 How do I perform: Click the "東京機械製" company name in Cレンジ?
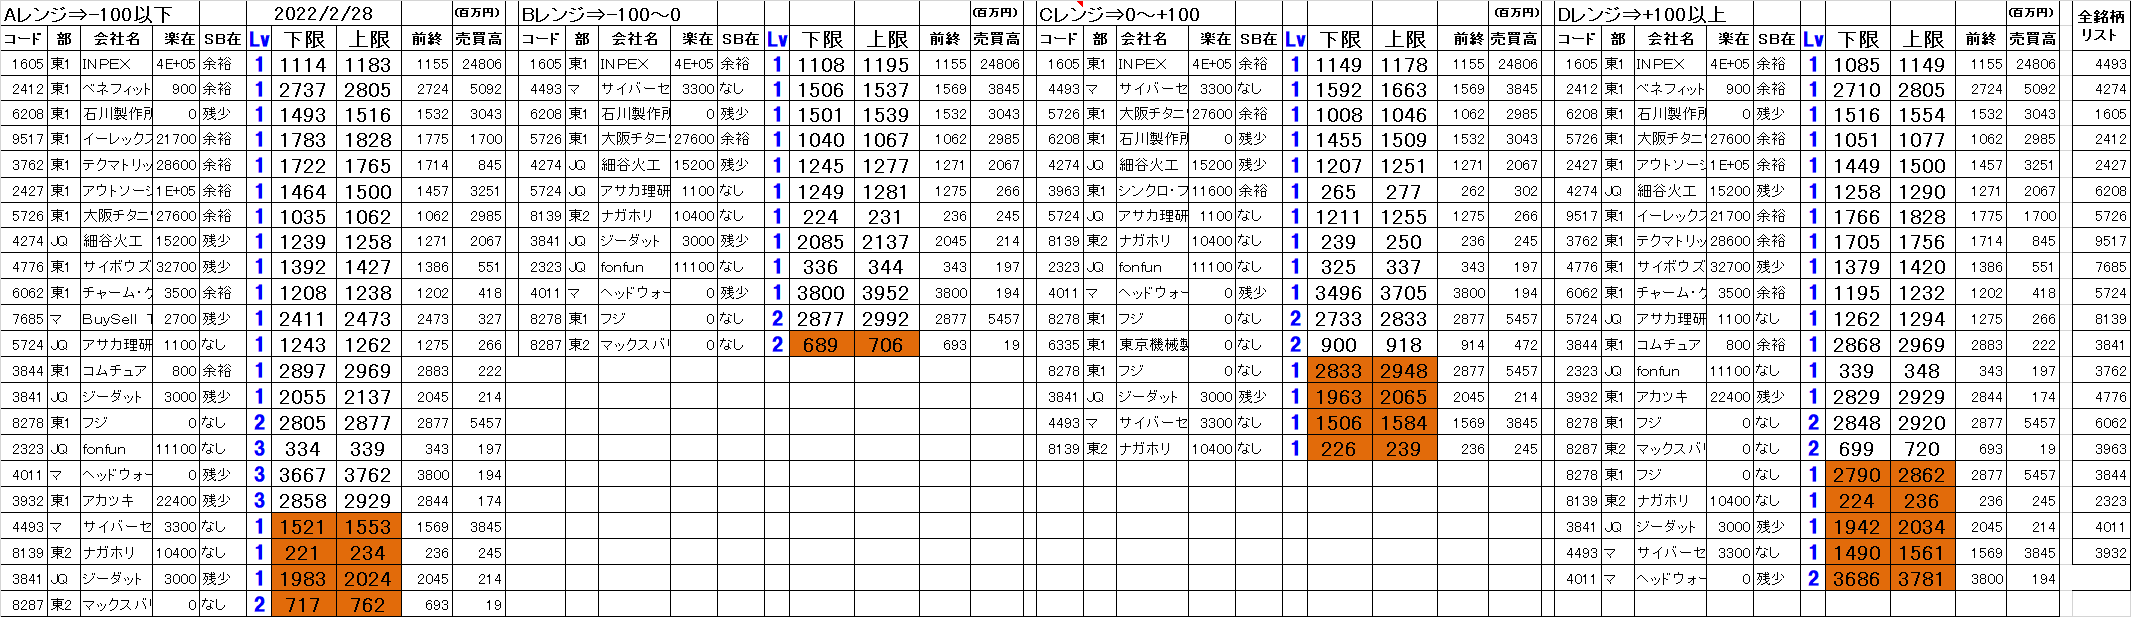click(1152, 345)
